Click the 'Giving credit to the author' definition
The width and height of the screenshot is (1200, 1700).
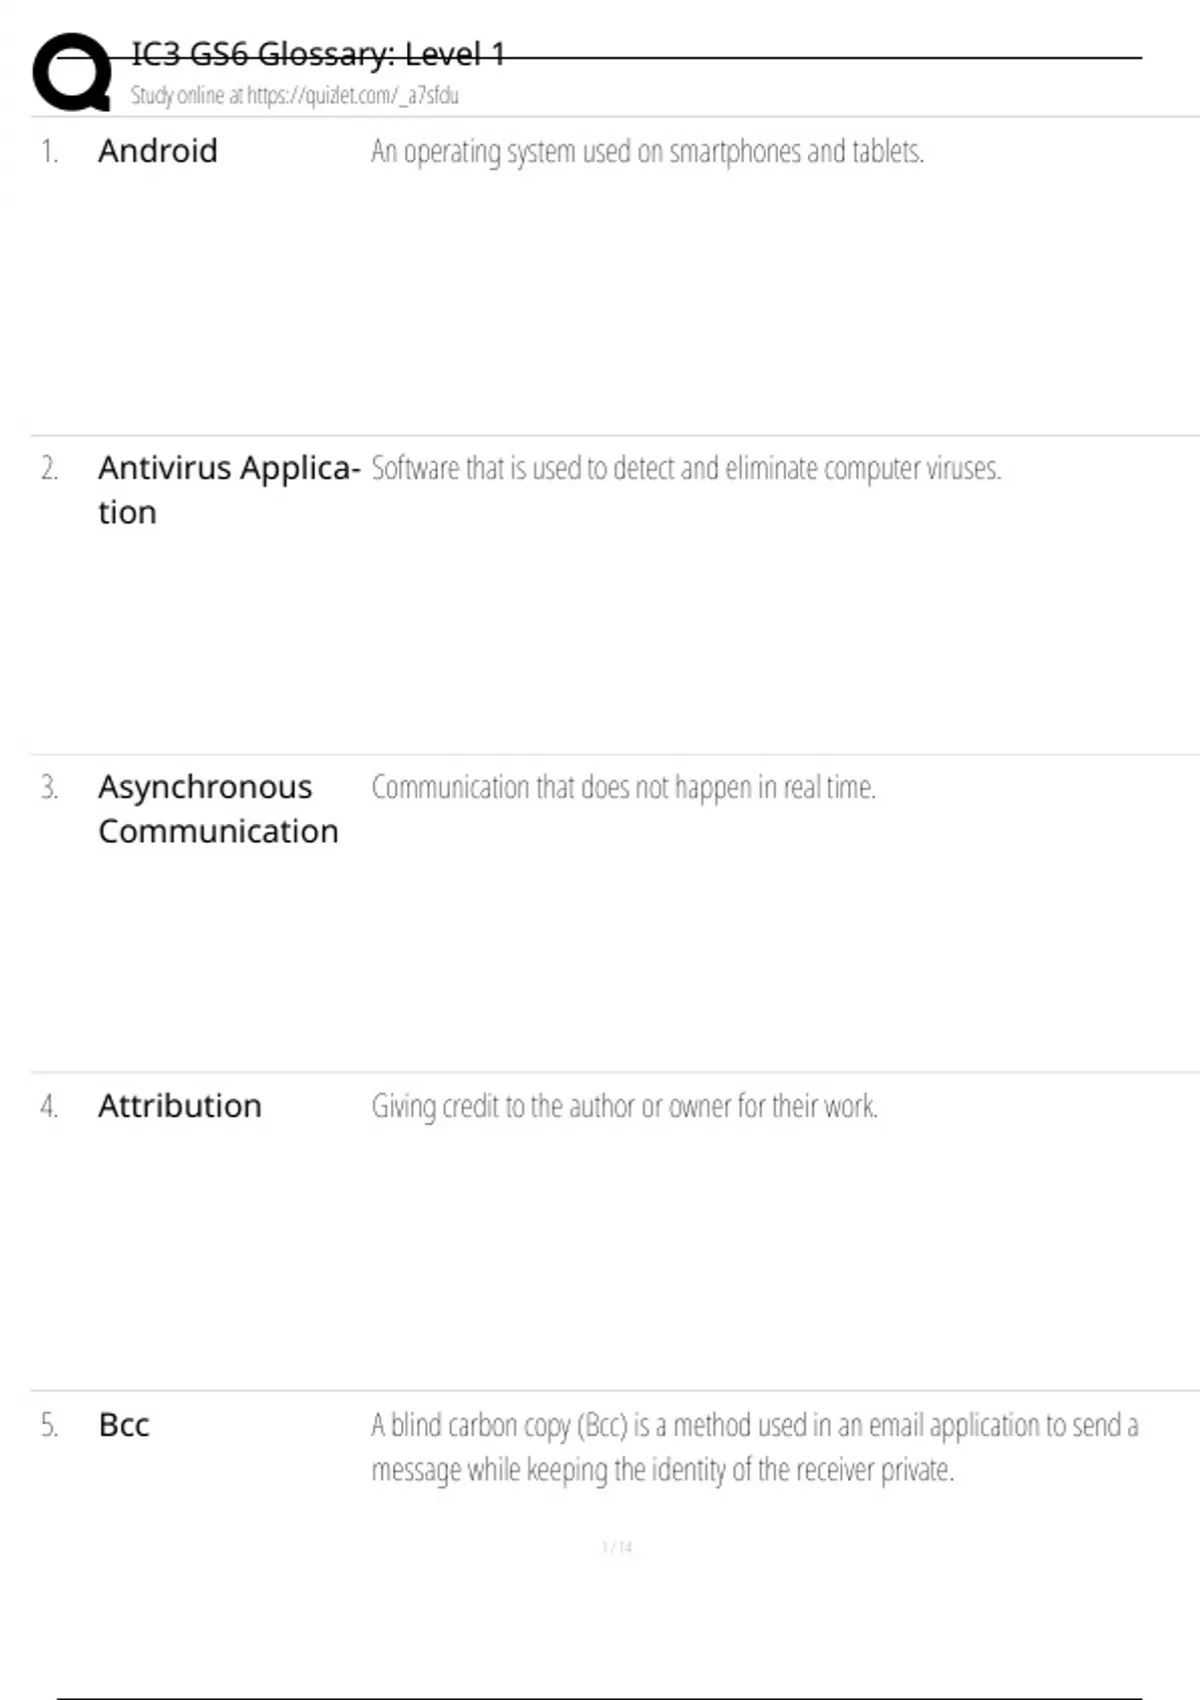[624, 1107]
